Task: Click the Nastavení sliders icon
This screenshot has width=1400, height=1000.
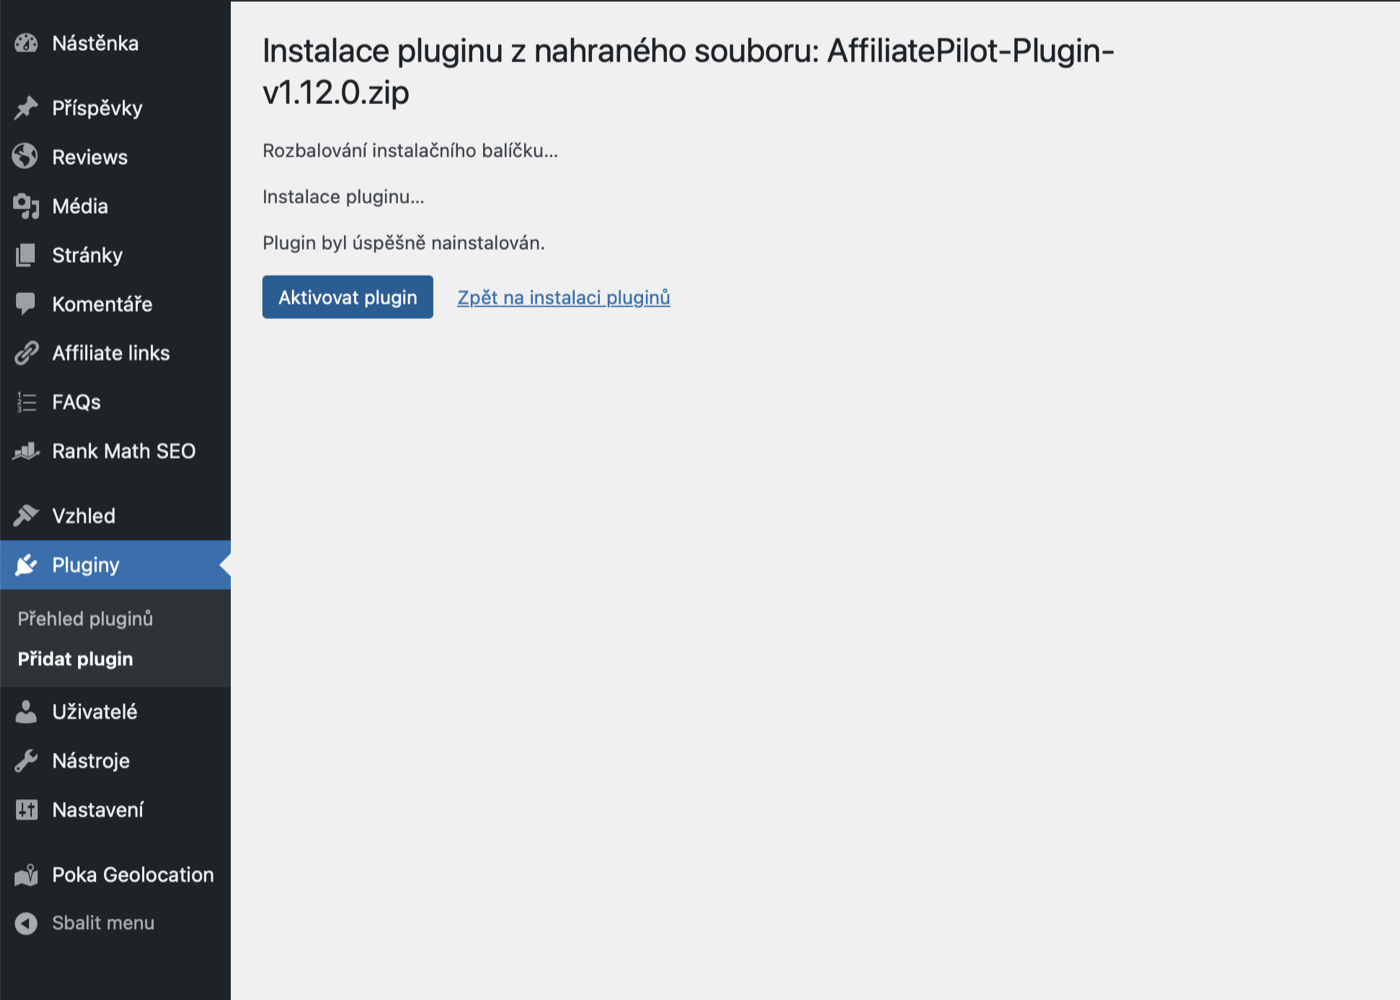Action: [x=26, y=810]
